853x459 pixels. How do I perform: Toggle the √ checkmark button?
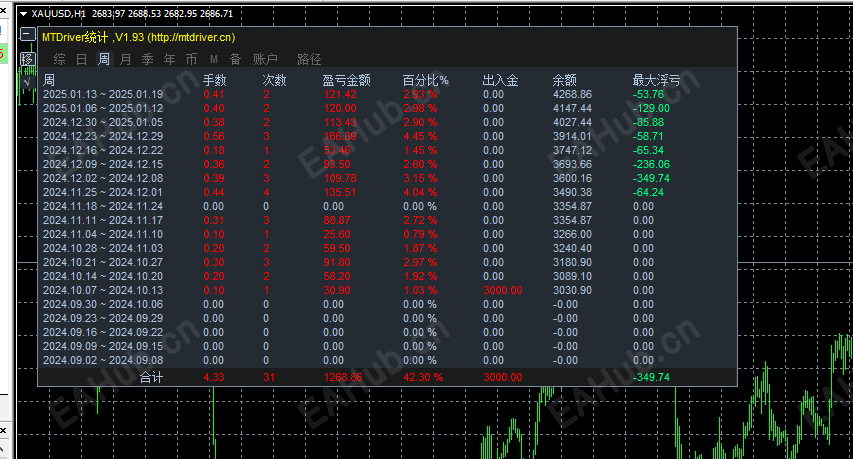28,82
